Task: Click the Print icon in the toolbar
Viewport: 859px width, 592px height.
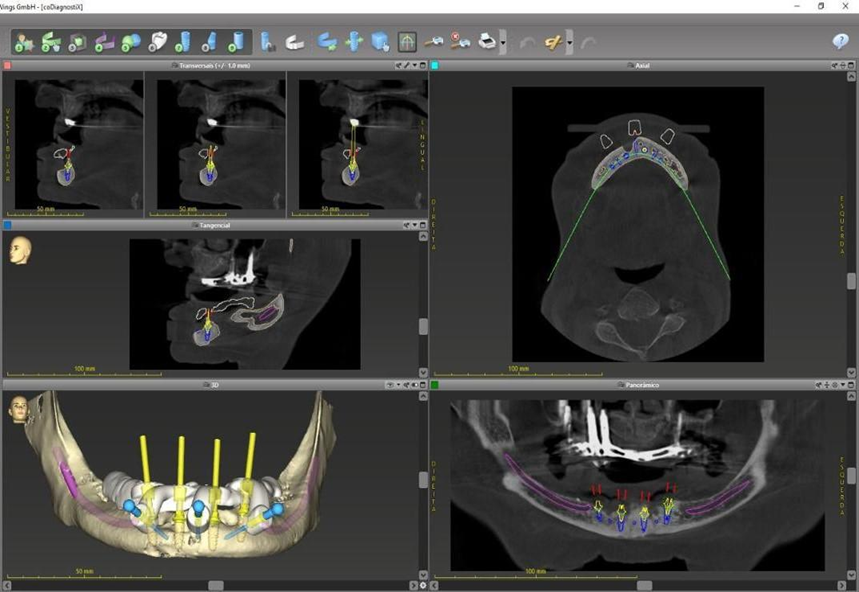Action: pyautogui.click(x=487, y=42)
